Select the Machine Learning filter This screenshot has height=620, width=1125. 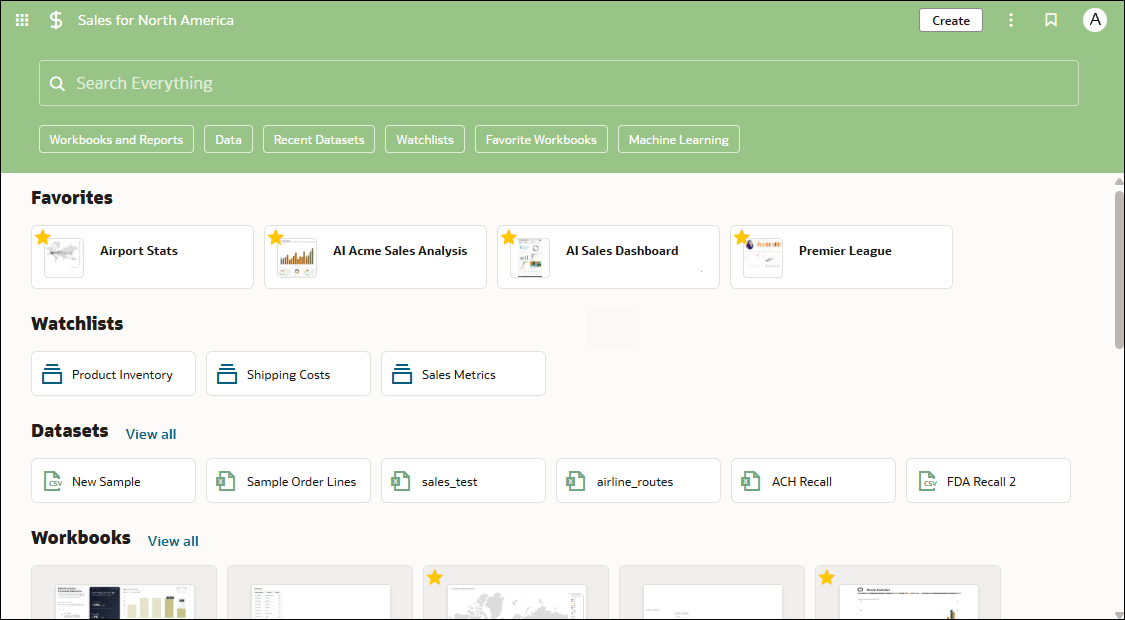click(678, 140)
